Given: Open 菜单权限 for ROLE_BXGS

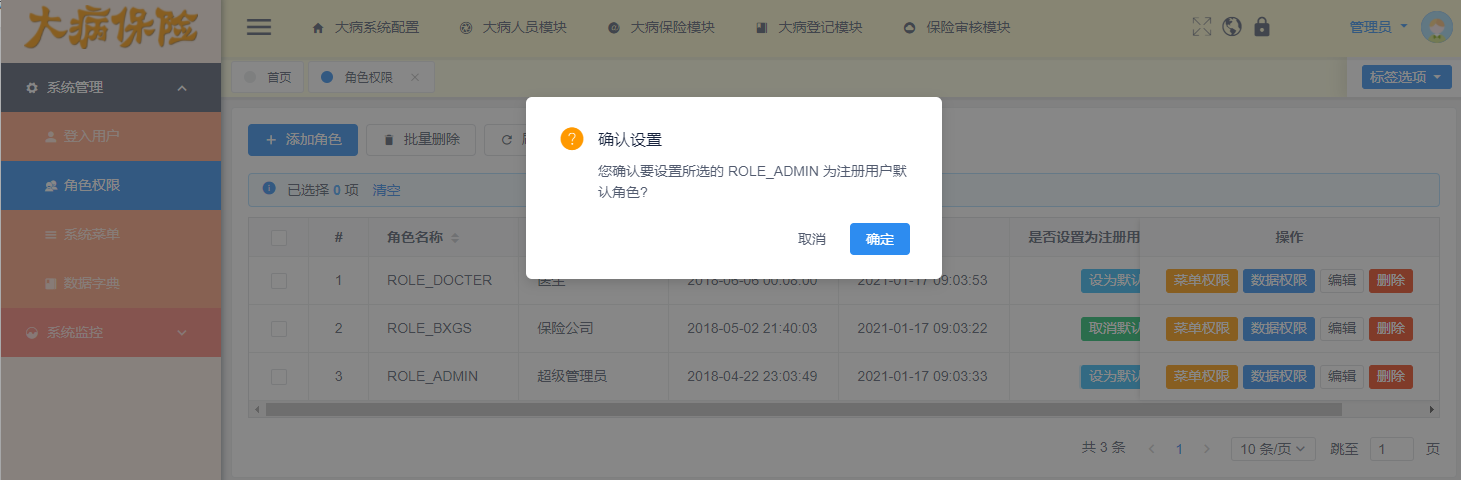Looking at the screenshot, I should [1202, 328].
